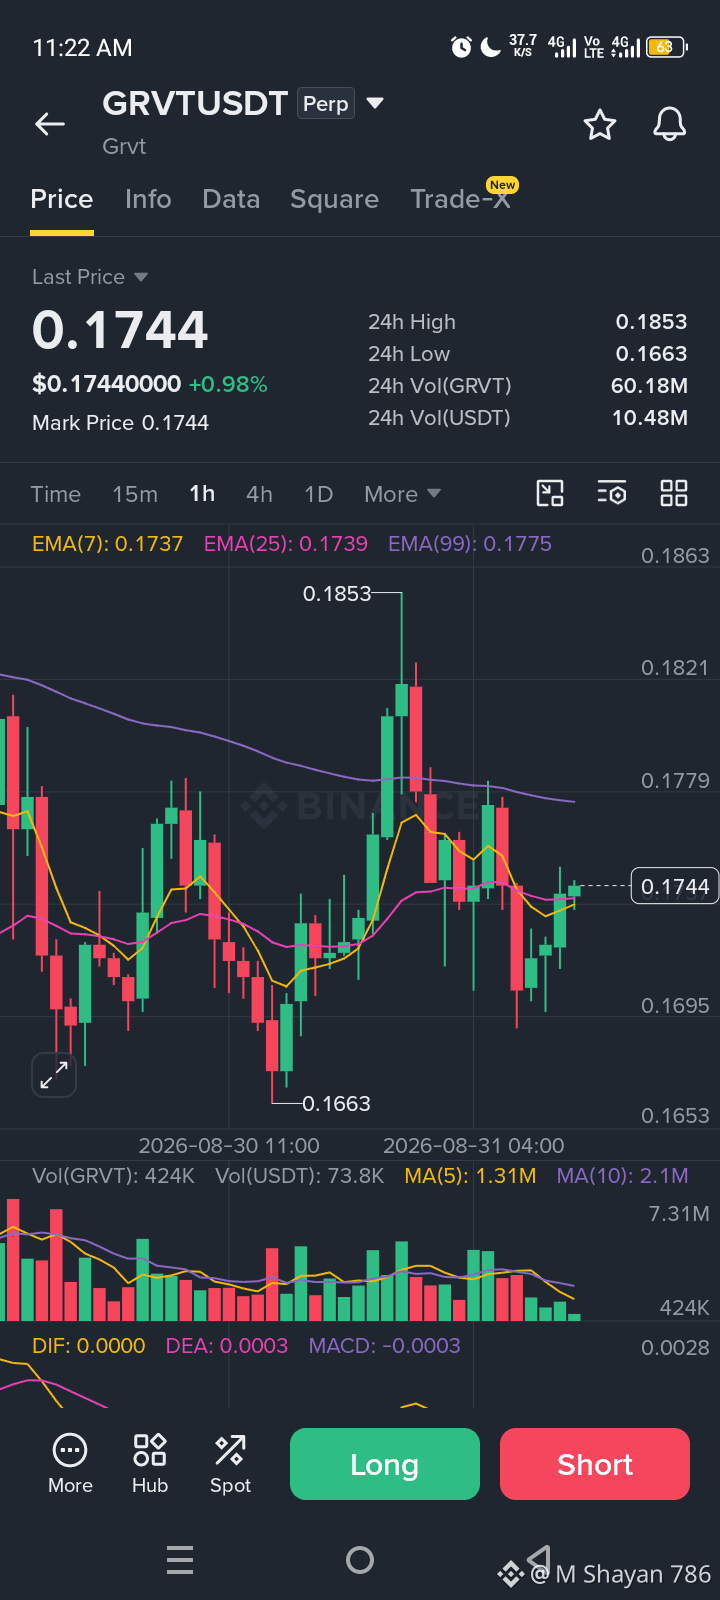Expand the More timeframes dropdown
Viewport: 720px width, 1600px height.
(x=403, y=494)
